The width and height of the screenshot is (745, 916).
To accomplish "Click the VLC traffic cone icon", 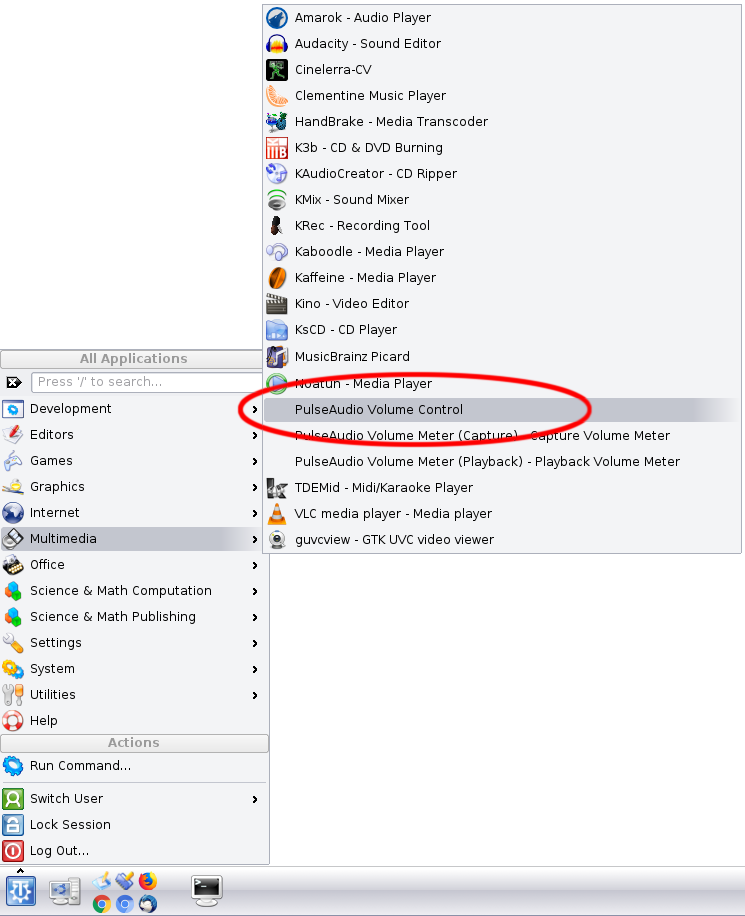I will click(x=277, y=514).
